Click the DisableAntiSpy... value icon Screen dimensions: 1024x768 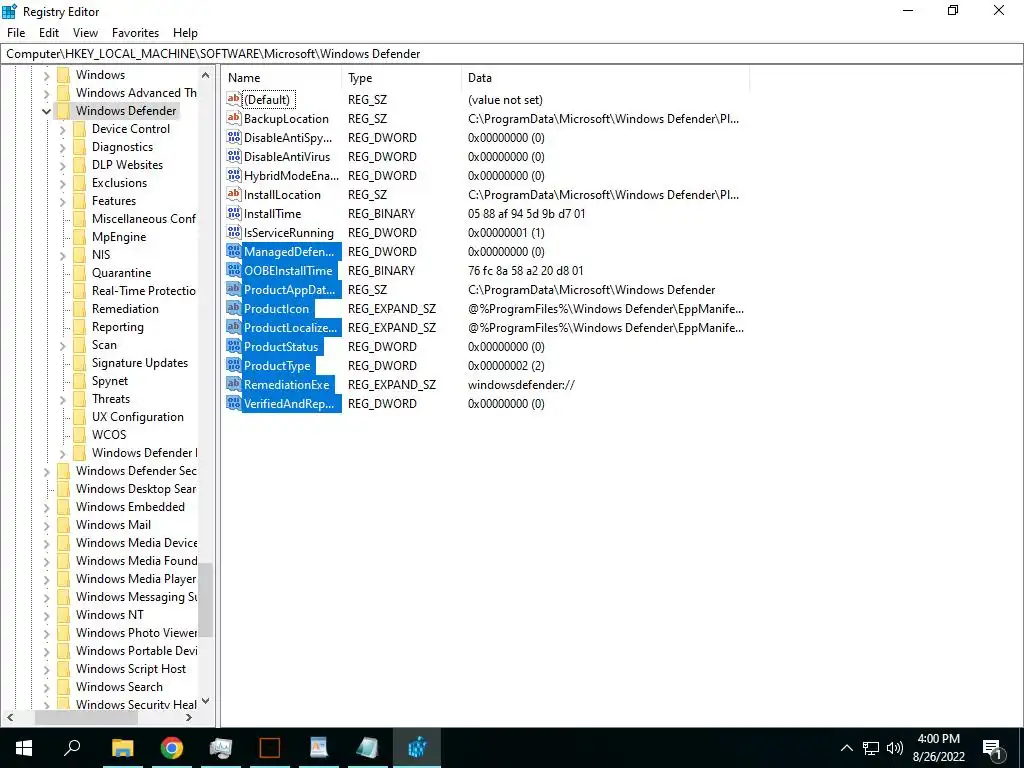(234, 137)
